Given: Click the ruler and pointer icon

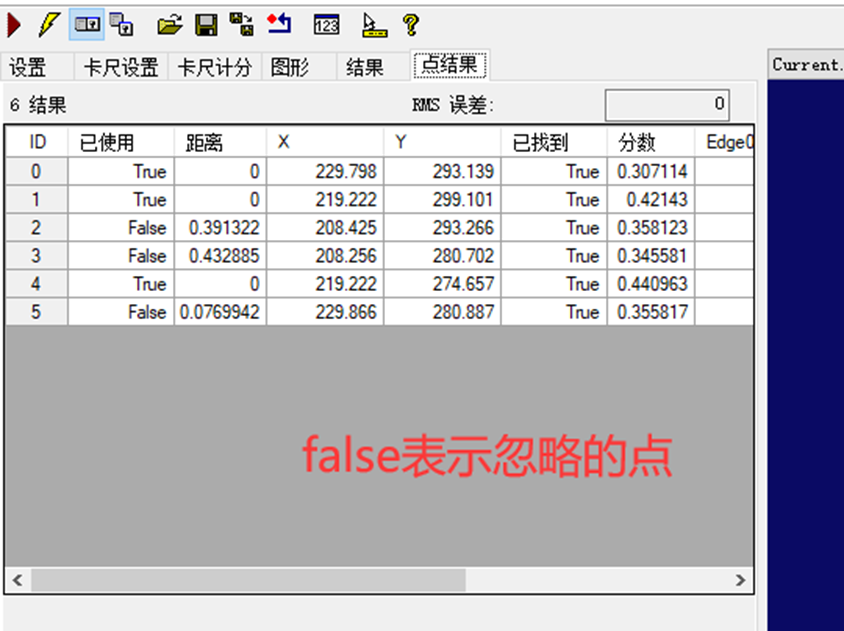Looking at the screenshot, I should click(374, 25).
